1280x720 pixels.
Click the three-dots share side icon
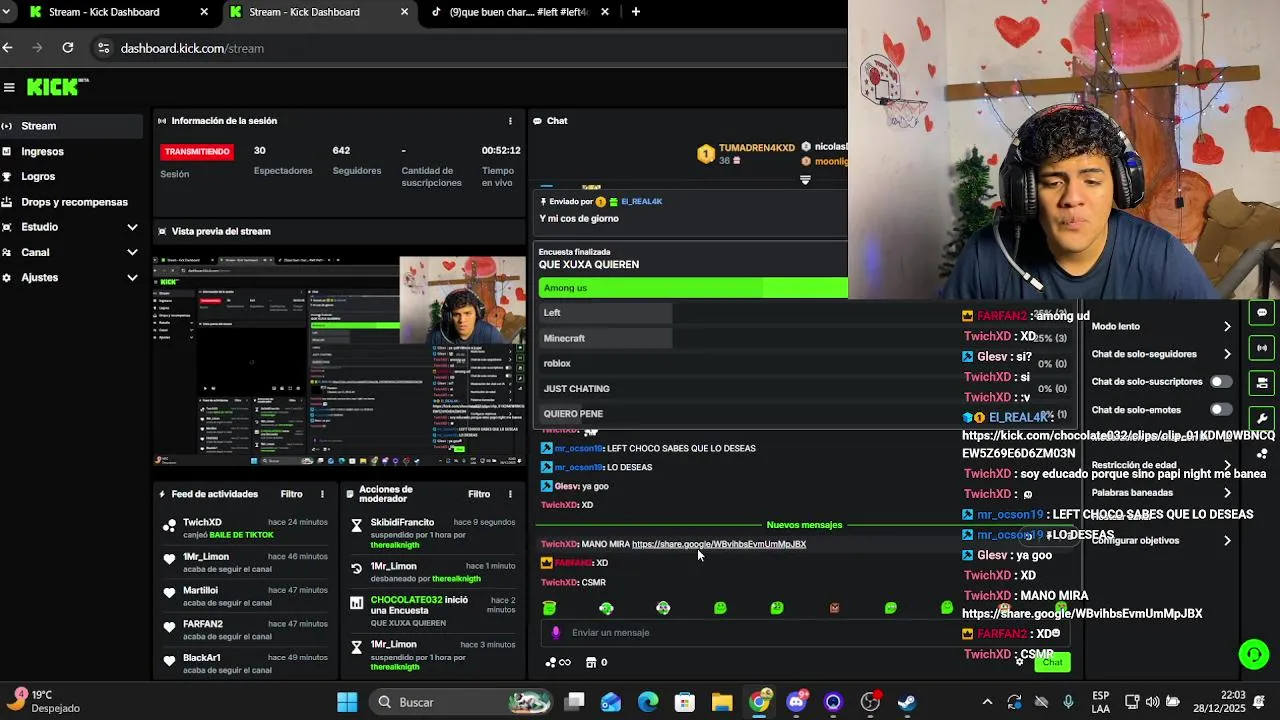coord(1262,454)
